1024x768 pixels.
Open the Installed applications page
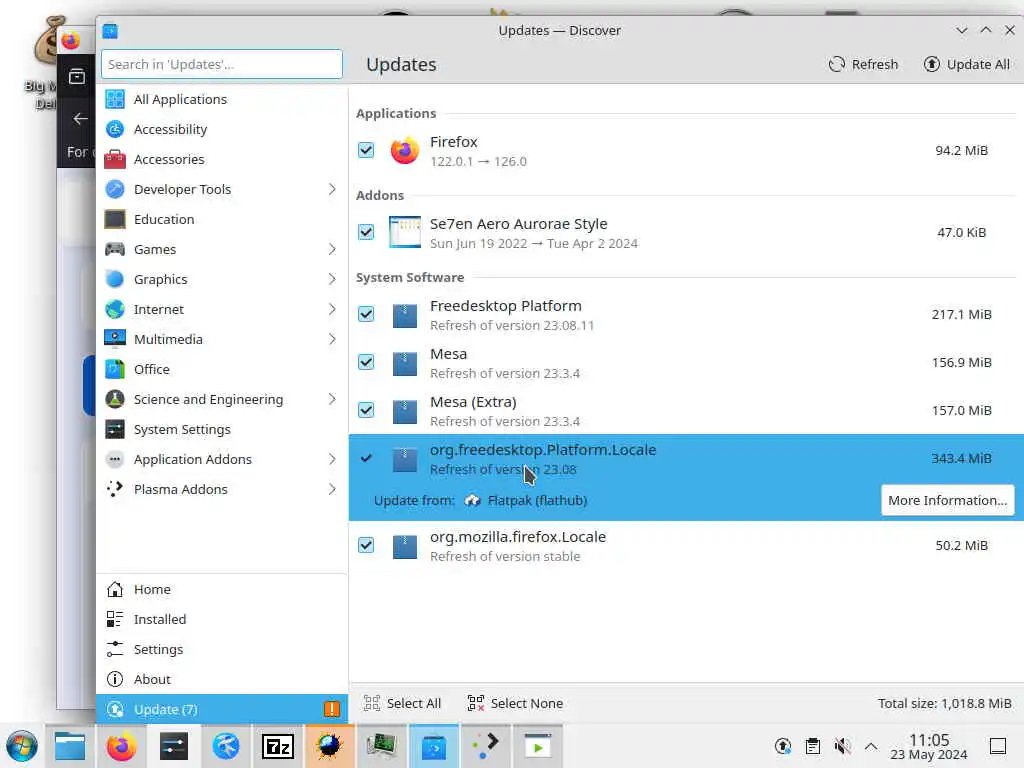(222, 619)
